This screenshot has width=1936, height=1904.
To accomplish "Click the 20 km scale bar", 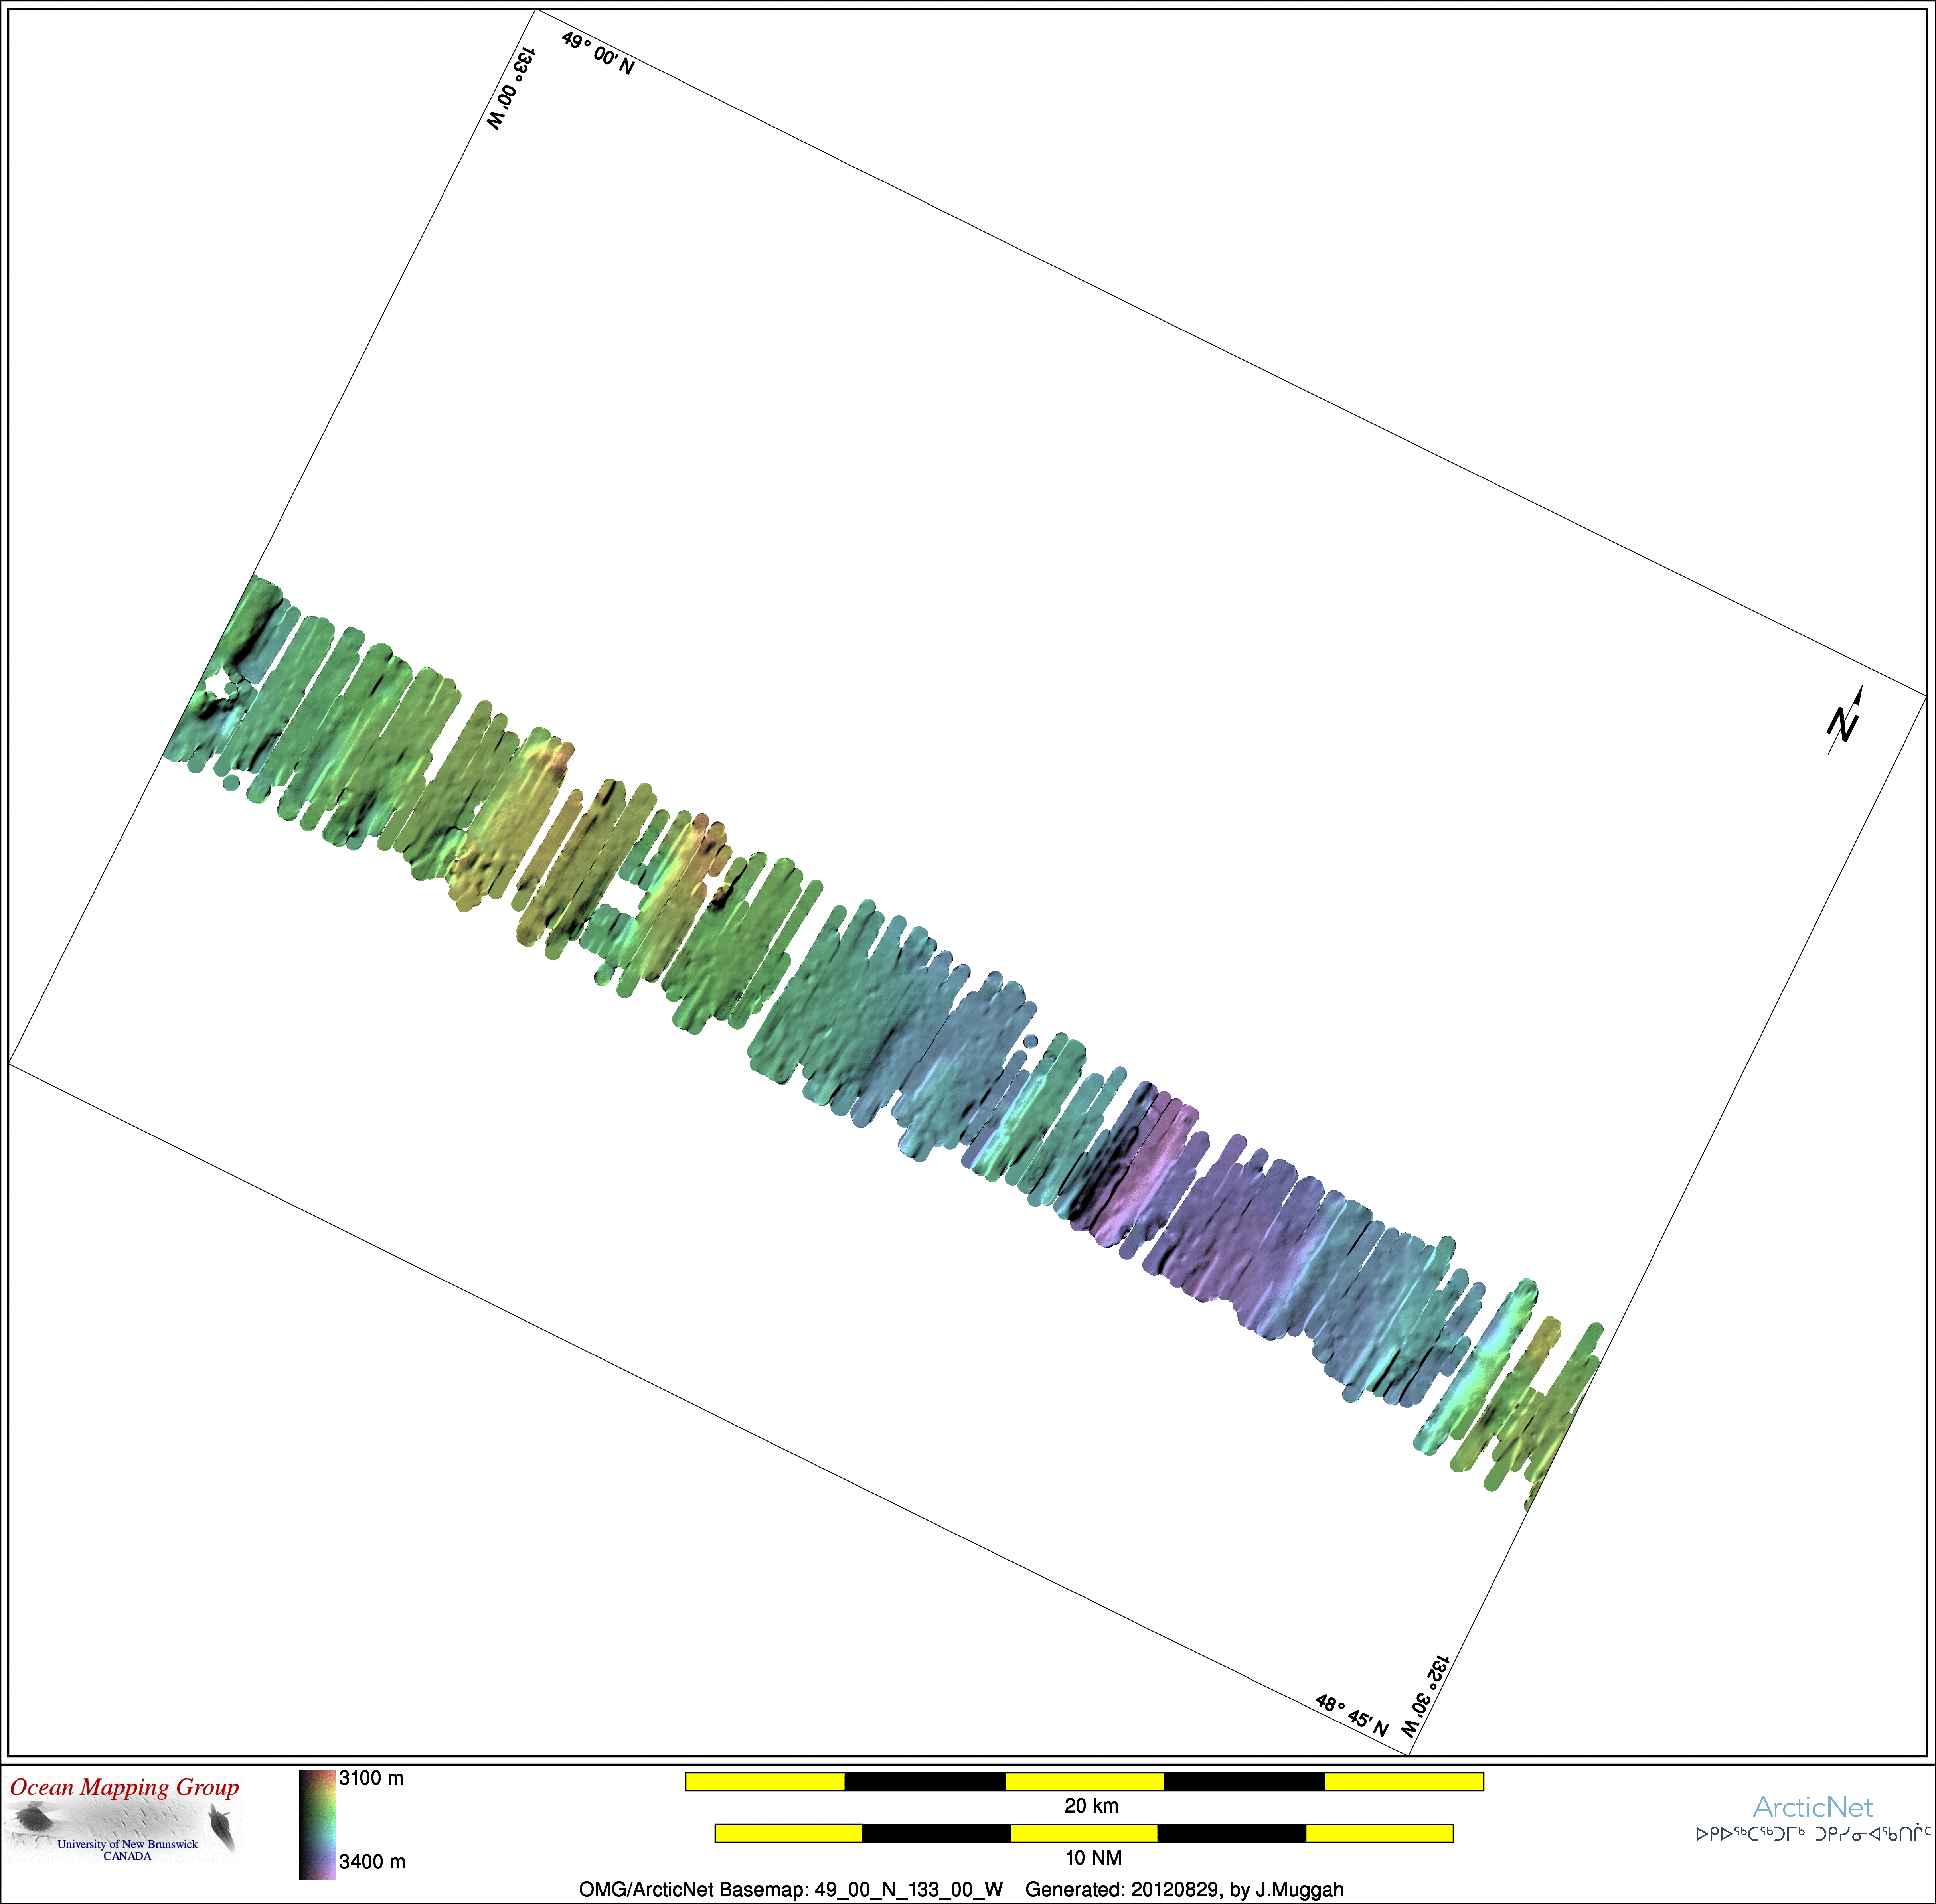I will point(1084,1781).
